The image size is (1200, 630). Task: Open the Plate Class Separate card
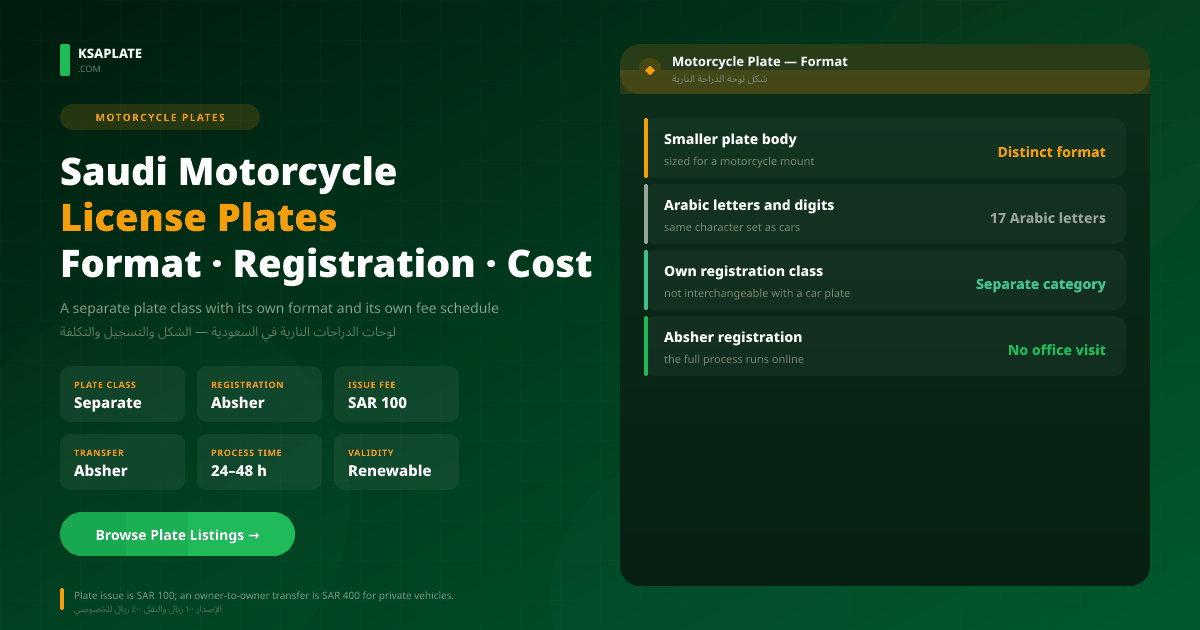pyautogui.click(x=122, y=394)
